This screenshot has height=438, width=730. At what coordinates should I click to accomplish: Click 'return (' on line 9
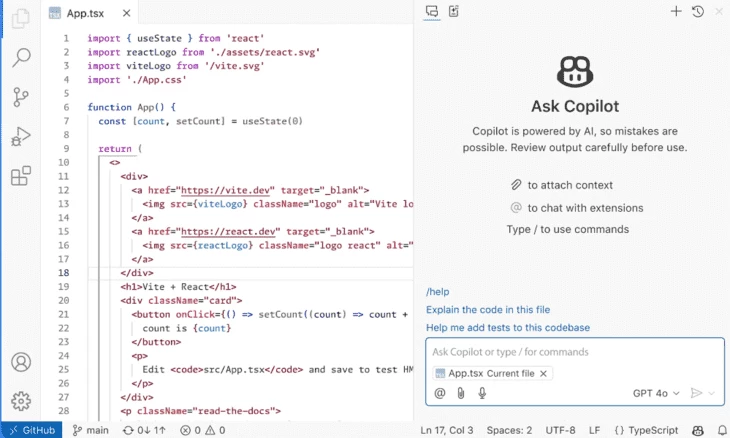click(120, 148)
